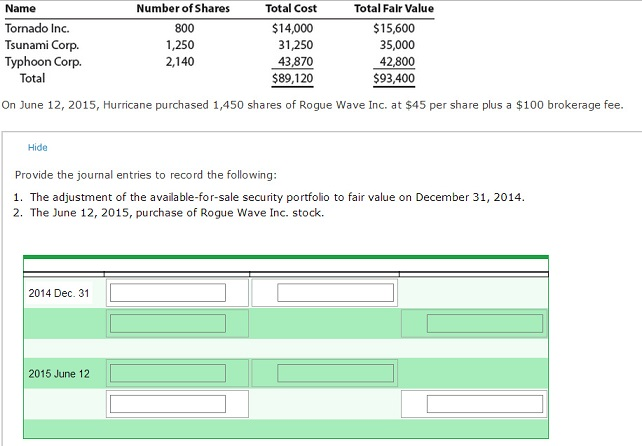Click the 31,250 cost value
This screenshot has height=446, width=642.
(x=296, y=45)
